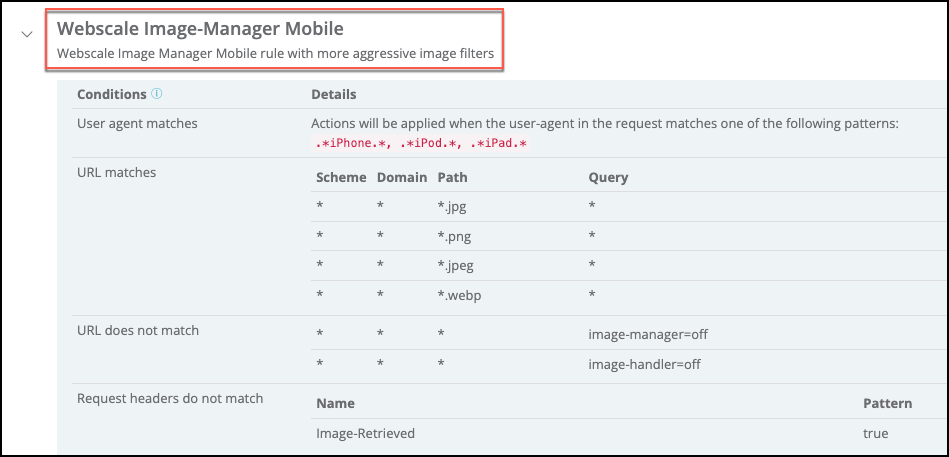
Task: Click the iPhone, iPod, iPad pattern text
Action: (x=421, y=144)
